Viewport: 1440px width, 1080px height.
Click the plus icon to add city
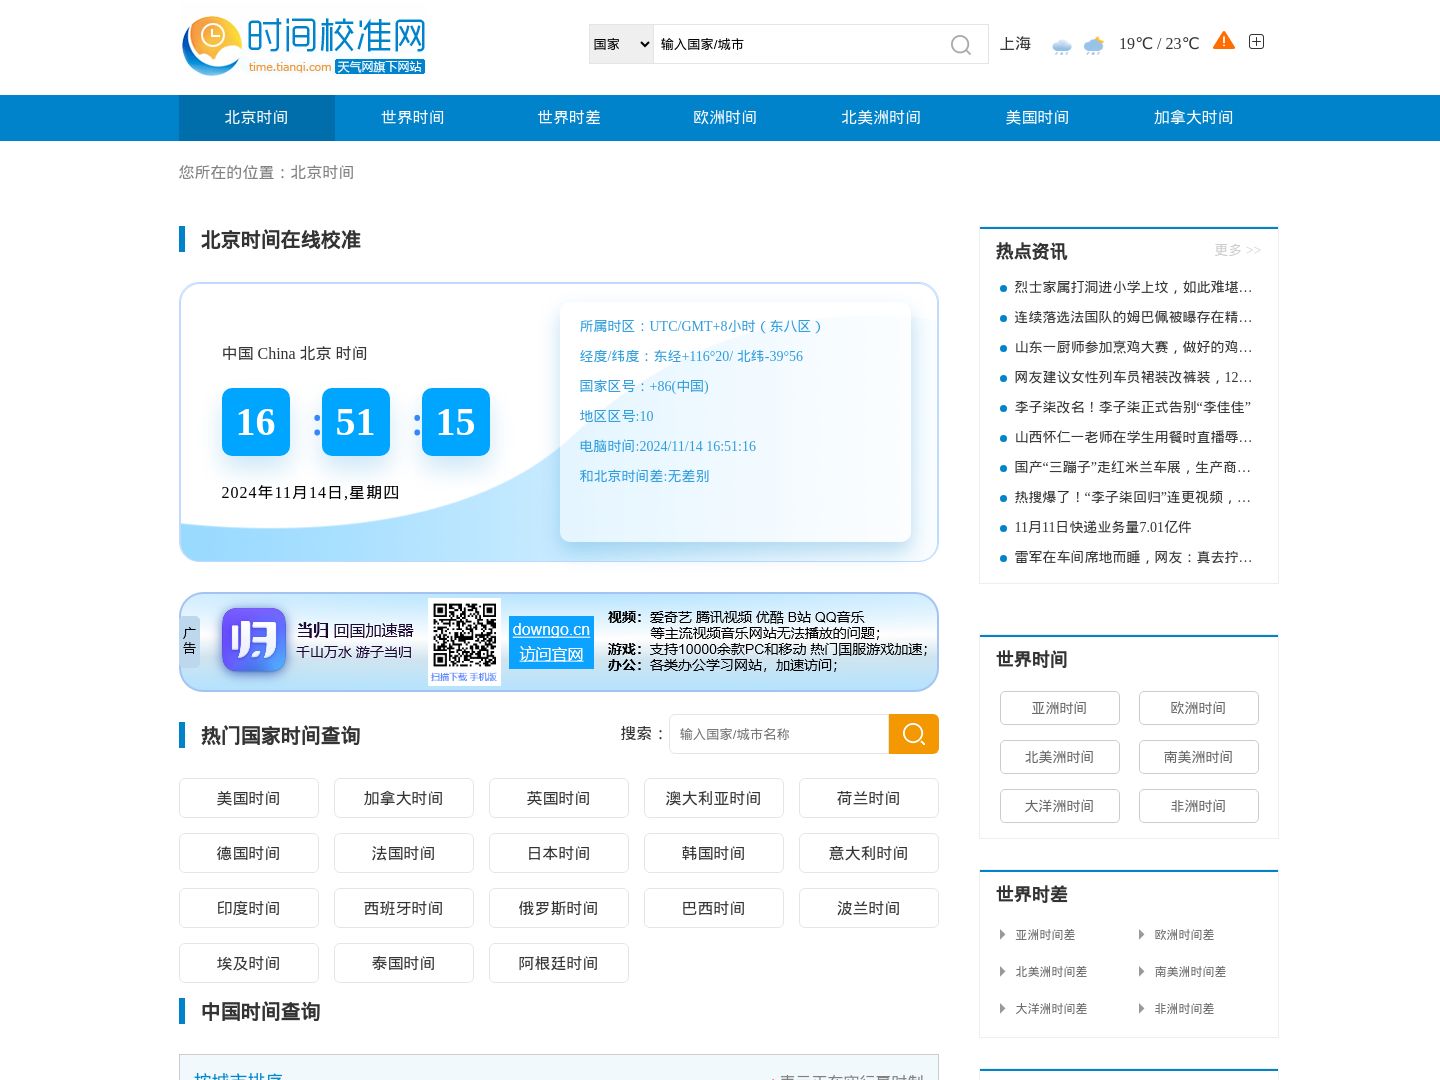point(1257,41)
